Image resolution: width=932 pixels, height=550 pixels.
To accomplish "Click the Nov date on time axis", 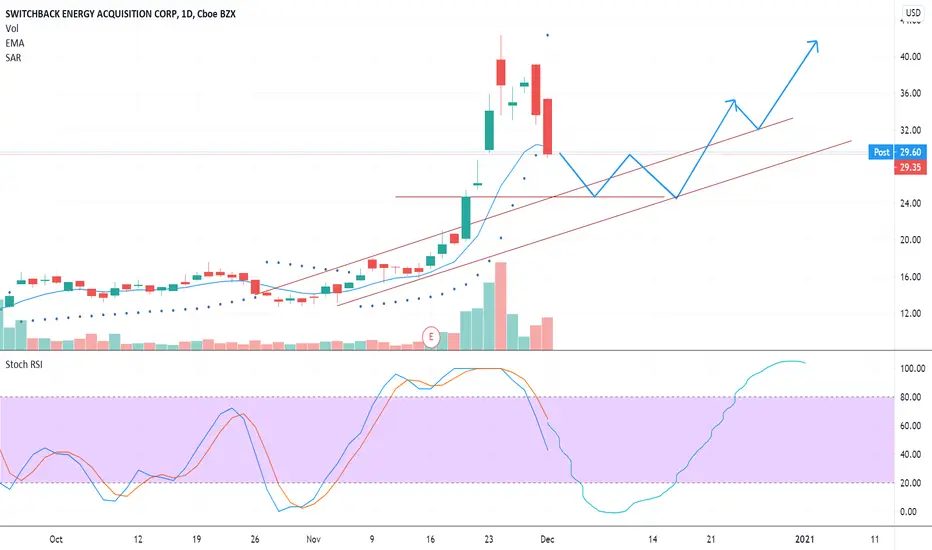I will coord(313,539).
